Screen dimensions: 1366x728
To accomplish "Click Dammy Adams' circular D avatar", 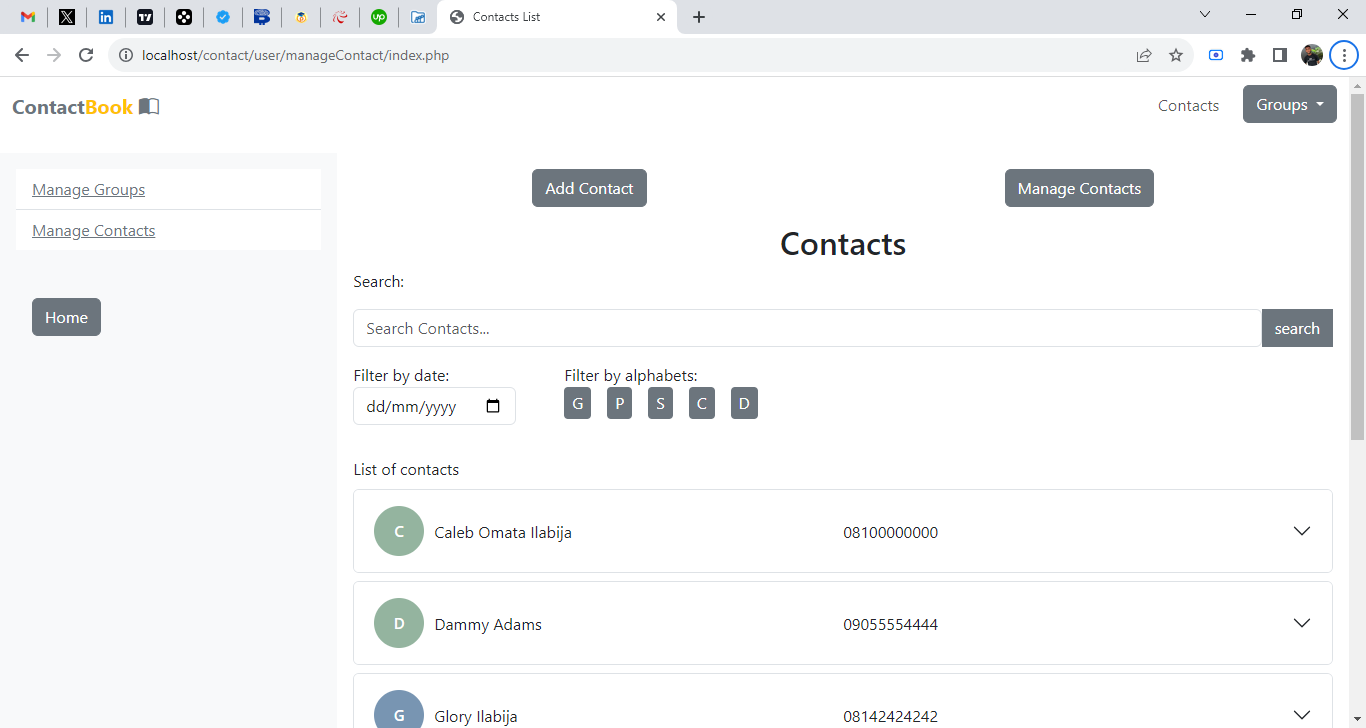I will pos(399,623).
